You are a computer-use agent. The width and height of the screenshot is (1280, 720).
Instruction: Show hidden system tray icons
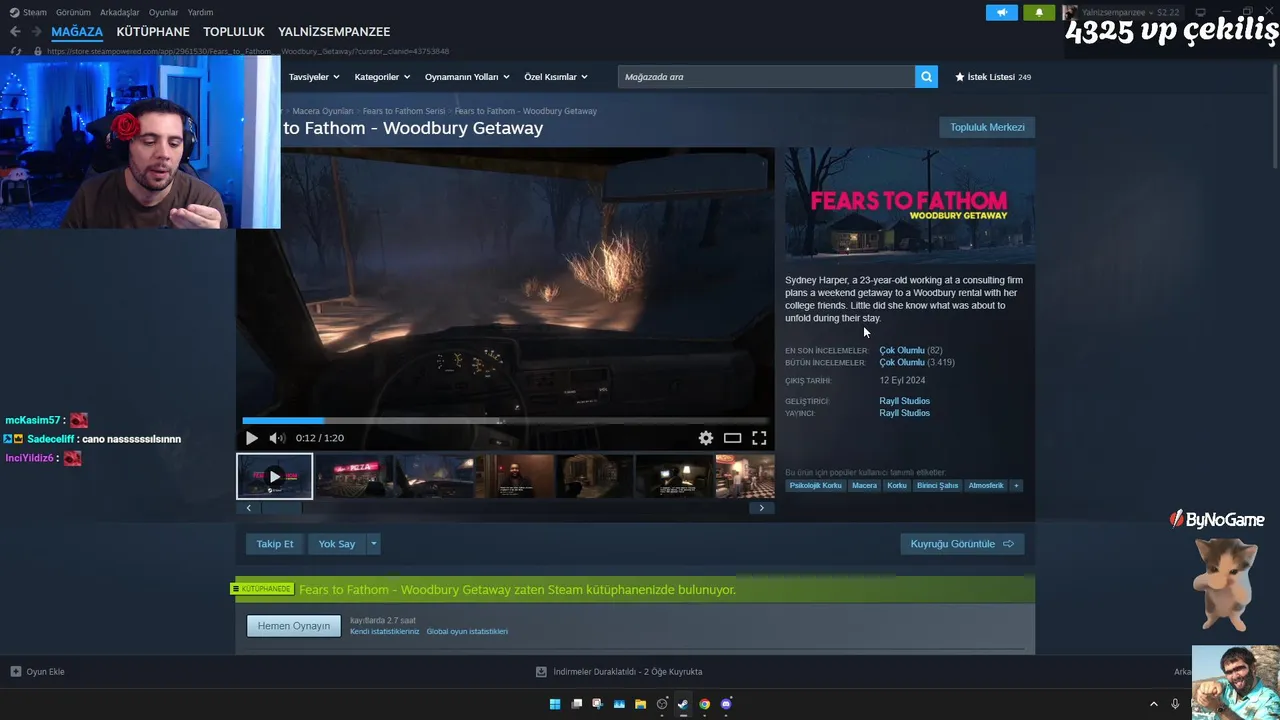[1153, 704]
